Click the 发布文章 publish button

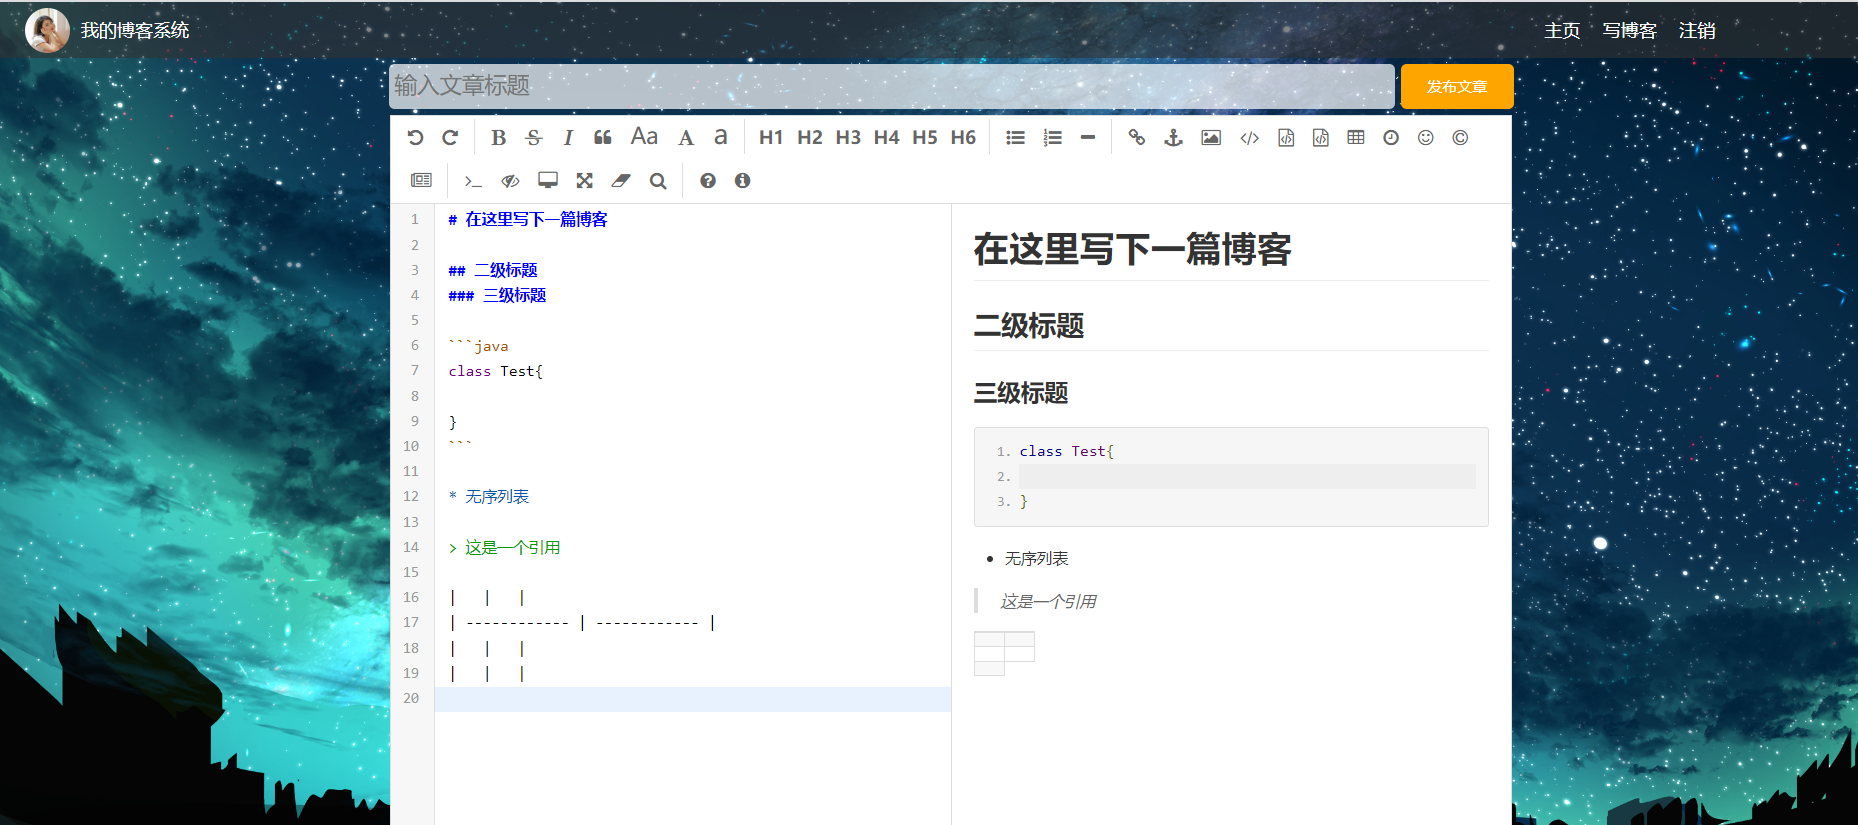1457,86
